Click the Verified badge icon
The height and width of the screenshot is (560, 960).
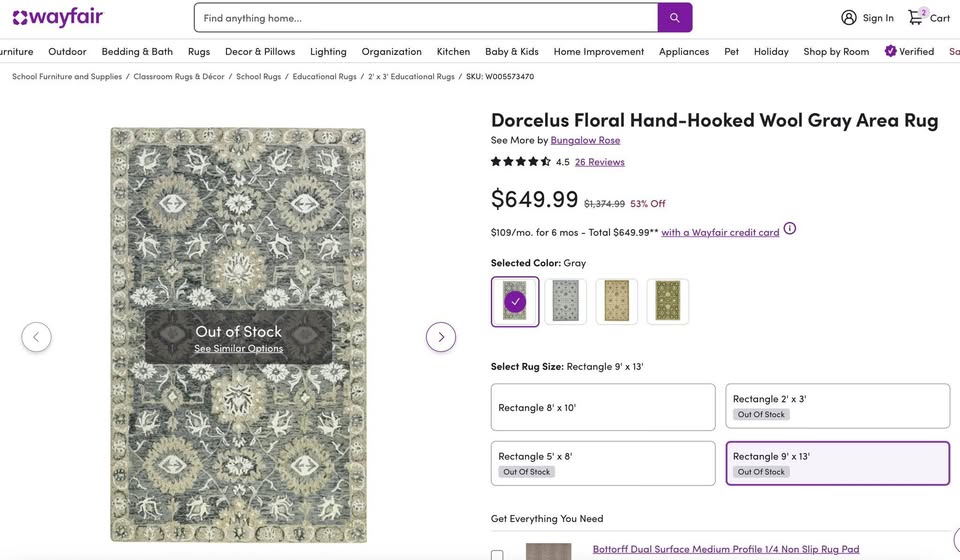[x=890, y=51]
